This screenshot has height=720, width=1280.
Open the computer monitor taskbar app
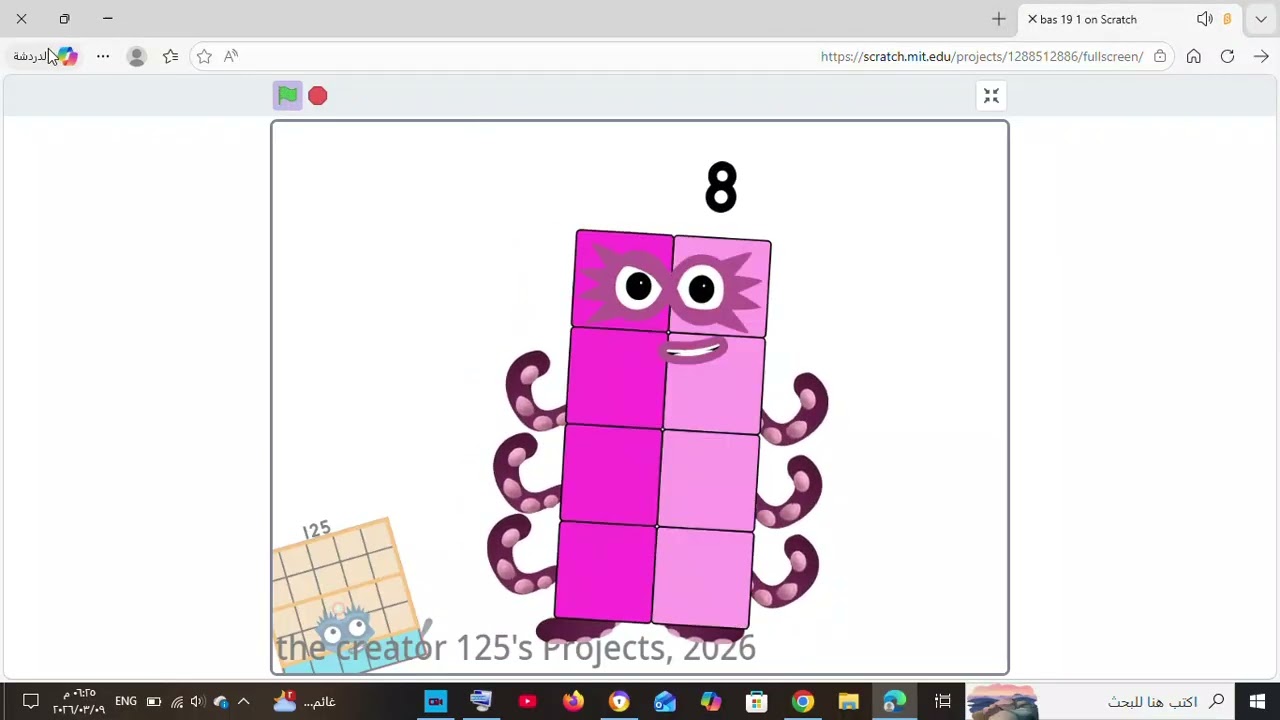[x=481, y=702]
